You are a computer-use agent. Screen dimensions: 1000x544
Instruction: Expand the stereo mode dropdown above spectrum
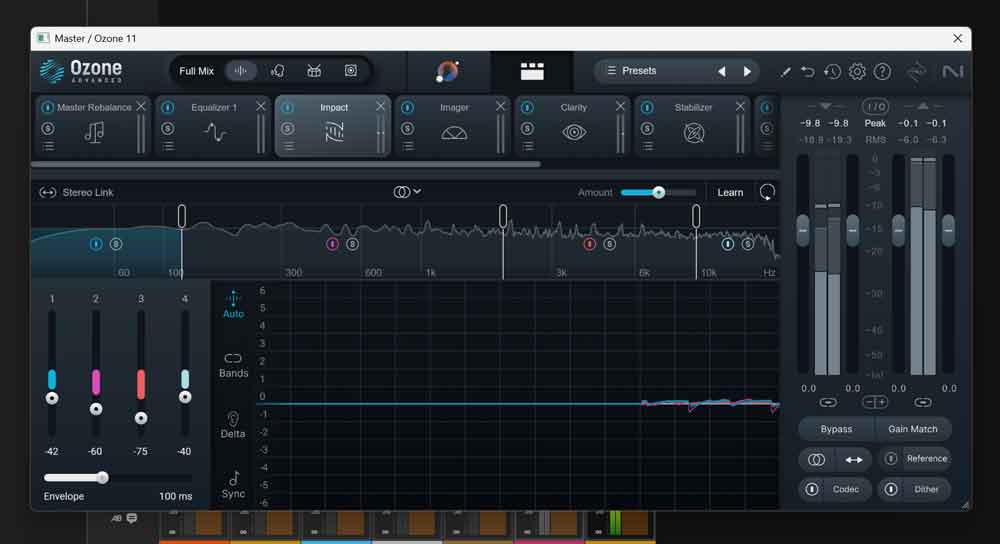click(407, 192)
